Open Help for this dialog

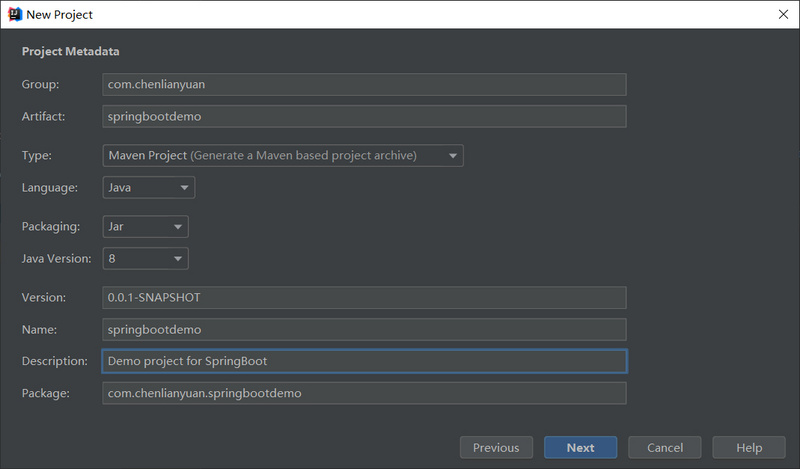(x=749, y=448)
